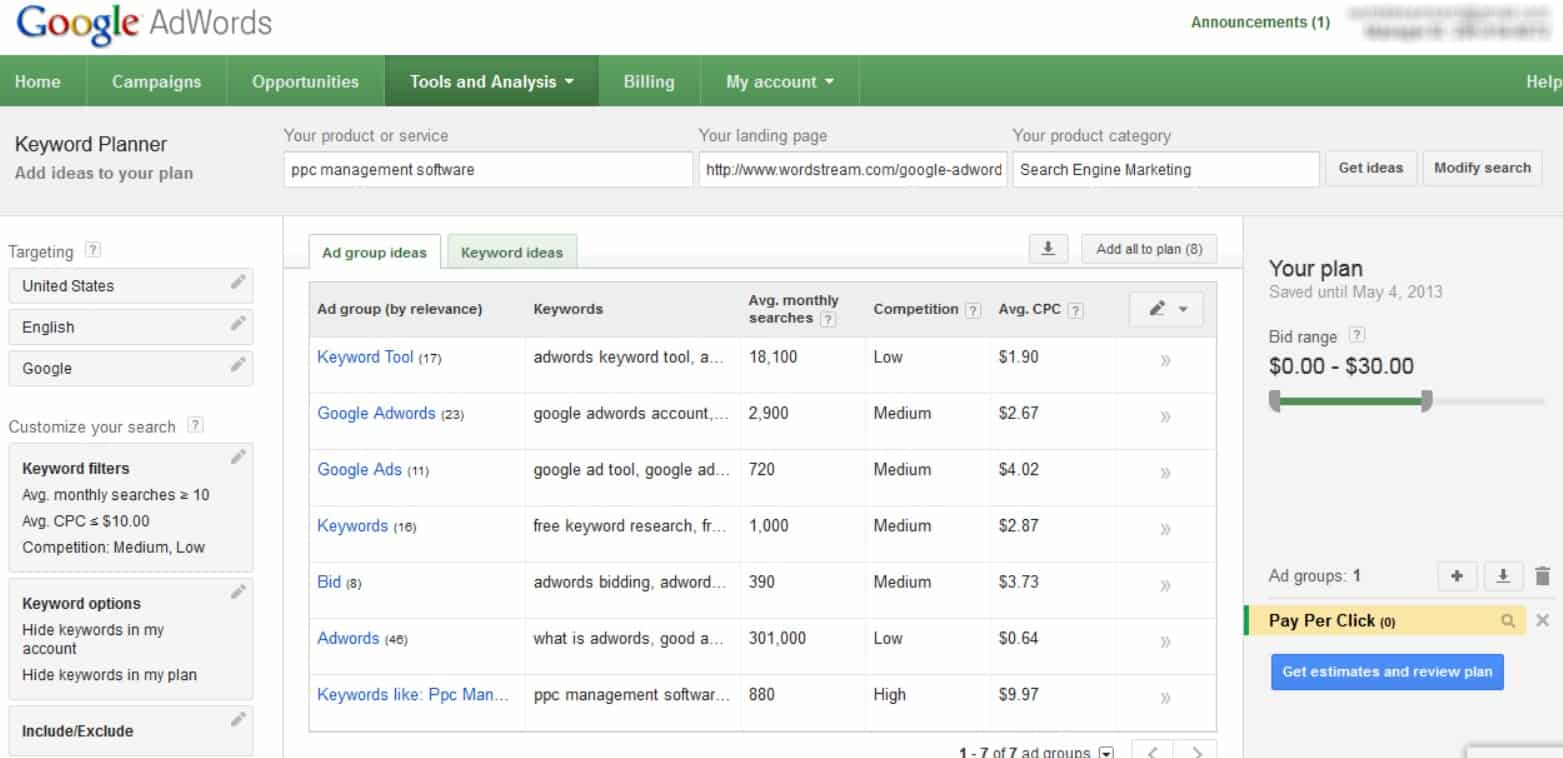Screen dimensions: 1563x758
Task: Open Tools and Analysis dropdown menu
Action: 492,82
